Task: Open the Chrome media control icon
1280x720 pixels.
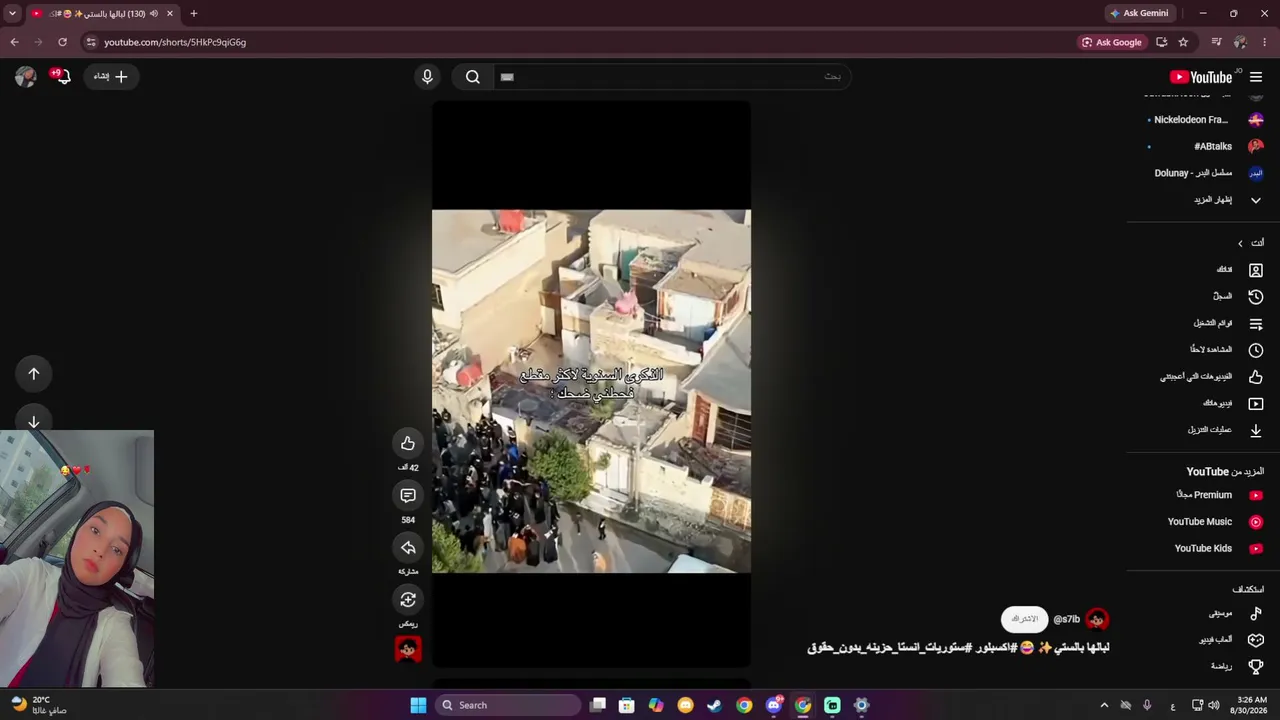Action: [1216, 42]
